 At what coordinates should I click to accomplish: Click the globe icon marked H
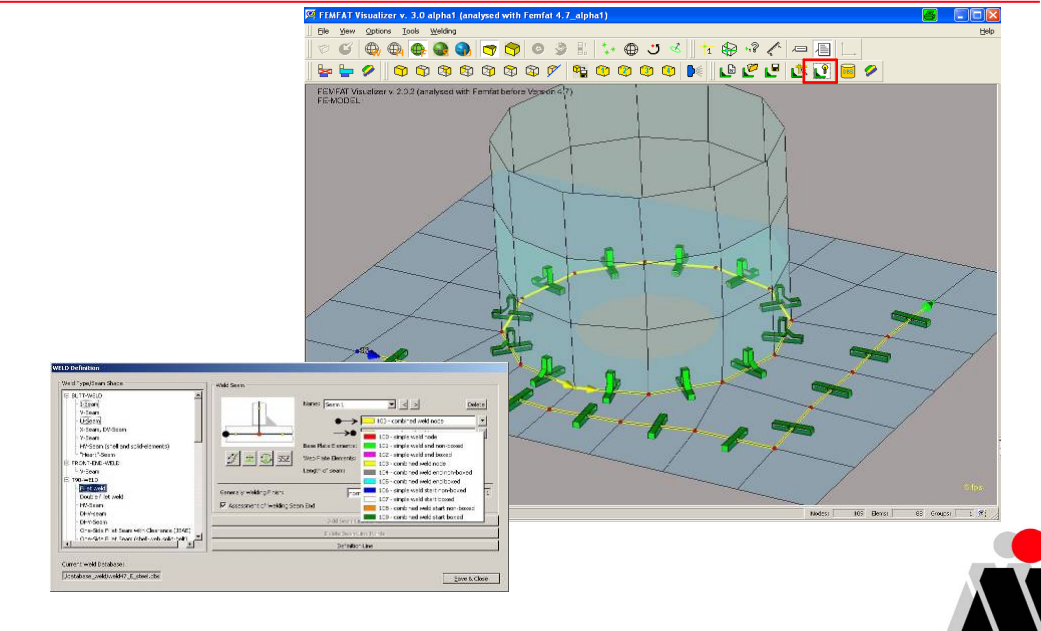click(x=395, y=49)
